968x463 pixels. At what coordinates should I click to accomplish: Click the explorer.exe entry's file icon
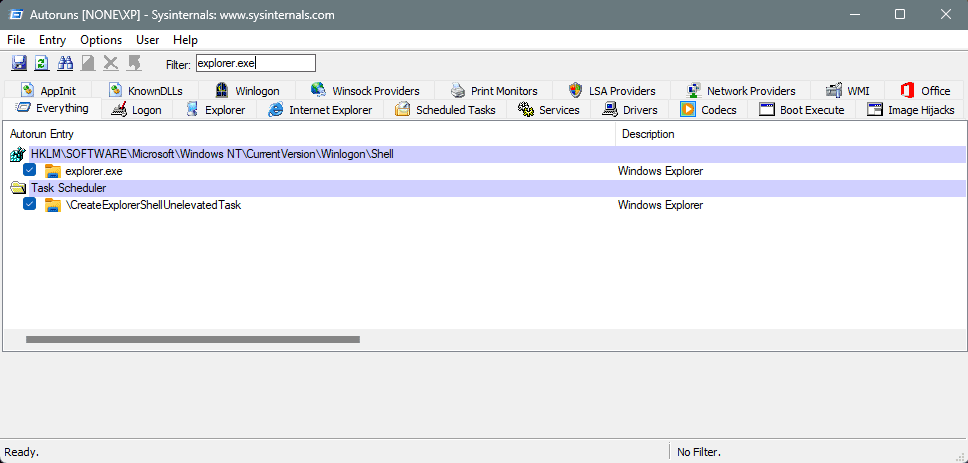point(53,171)
